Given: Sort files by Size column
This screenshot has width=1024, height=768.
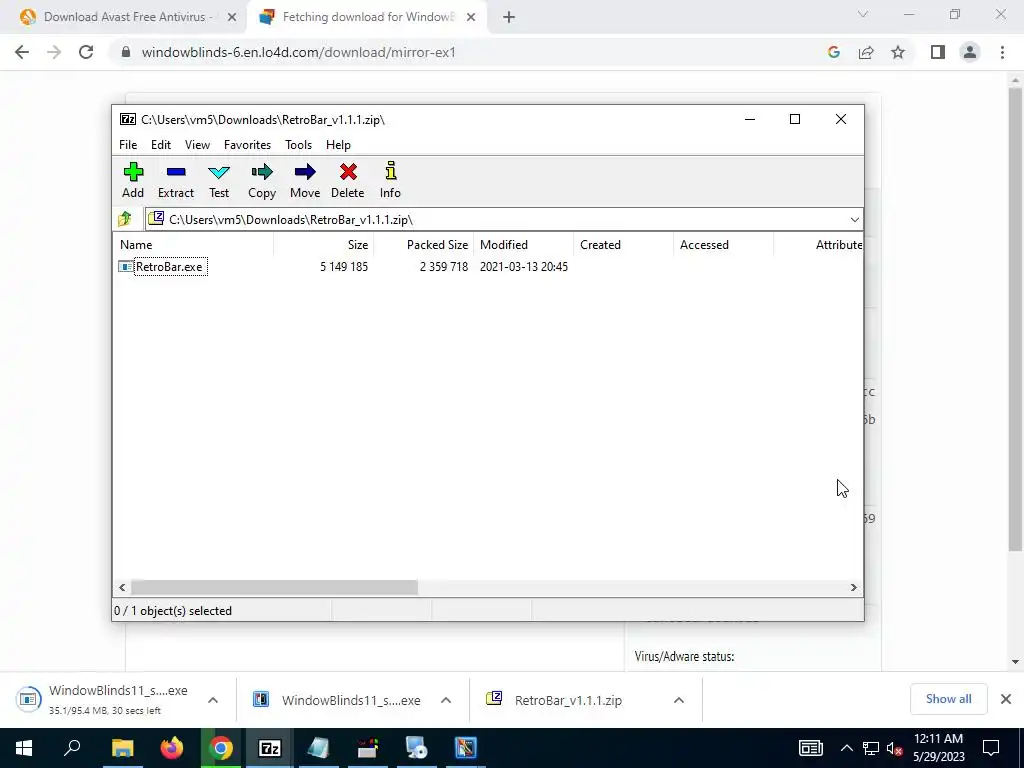Looking at the screenshot, I should tap(323, 245).
